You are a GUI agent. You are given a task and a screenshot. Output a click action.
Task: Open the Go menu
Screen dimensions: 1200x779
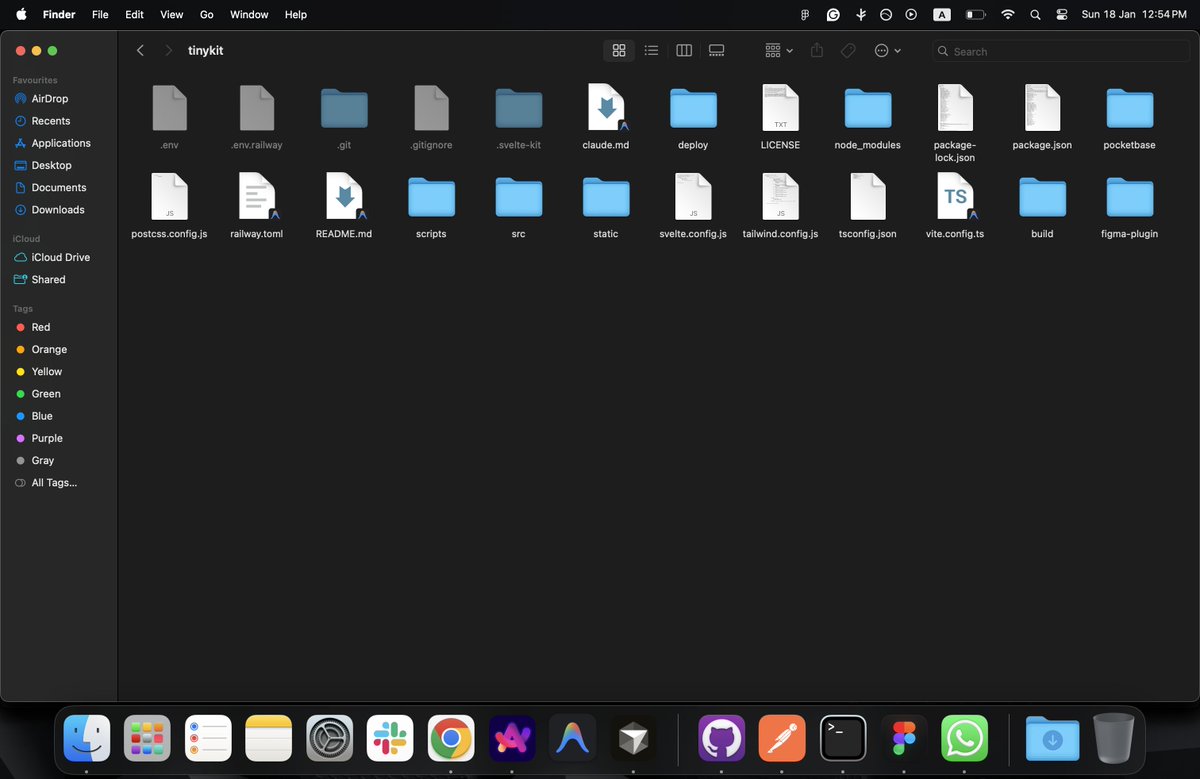207,15
